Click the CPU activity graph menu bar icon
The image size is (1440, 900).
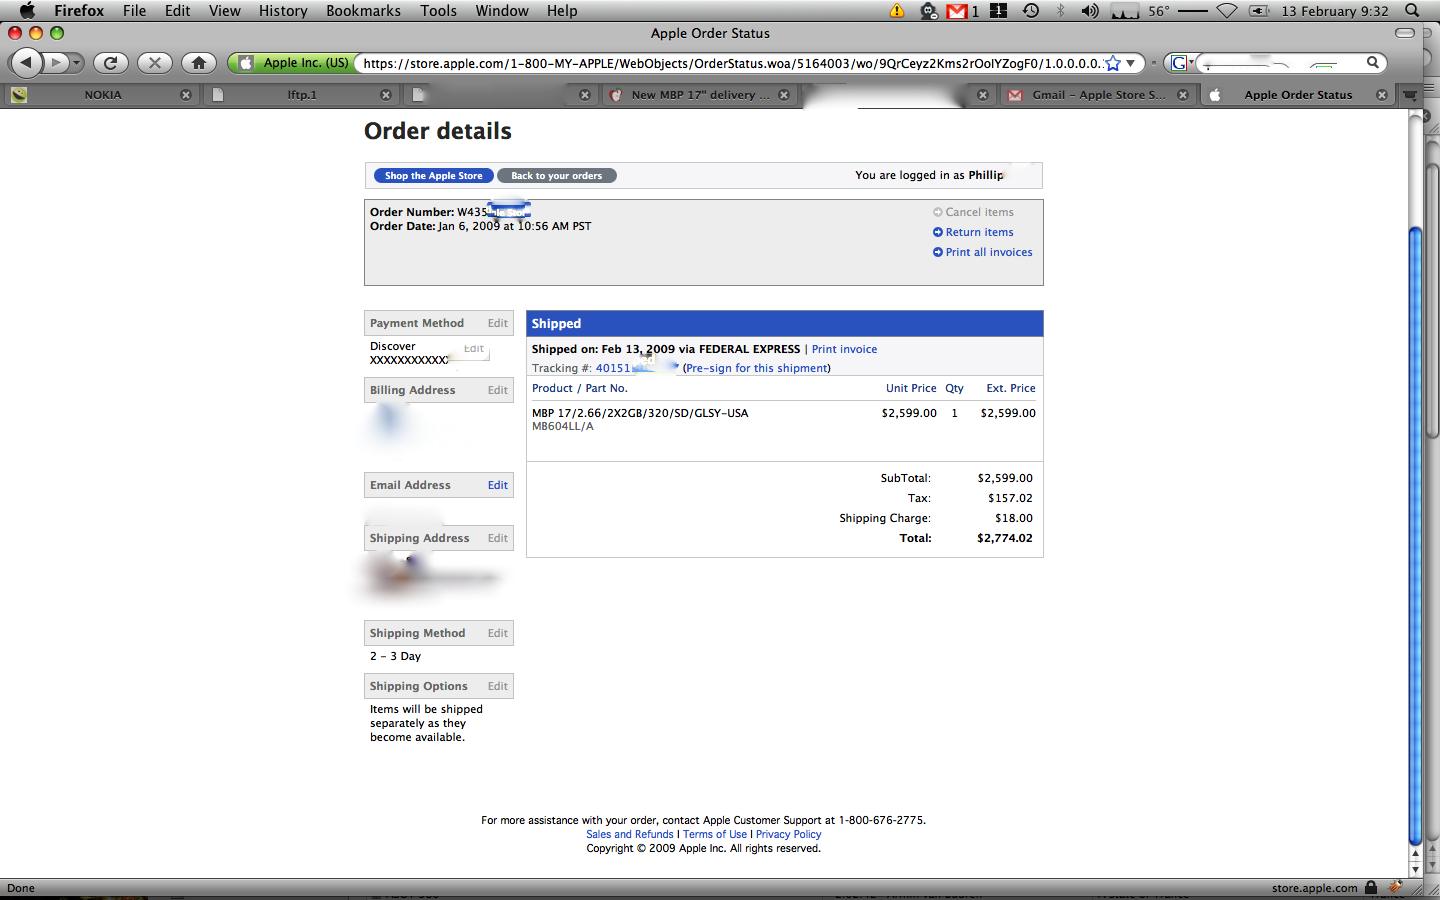pyautogui.click(x=1125, y=11)
